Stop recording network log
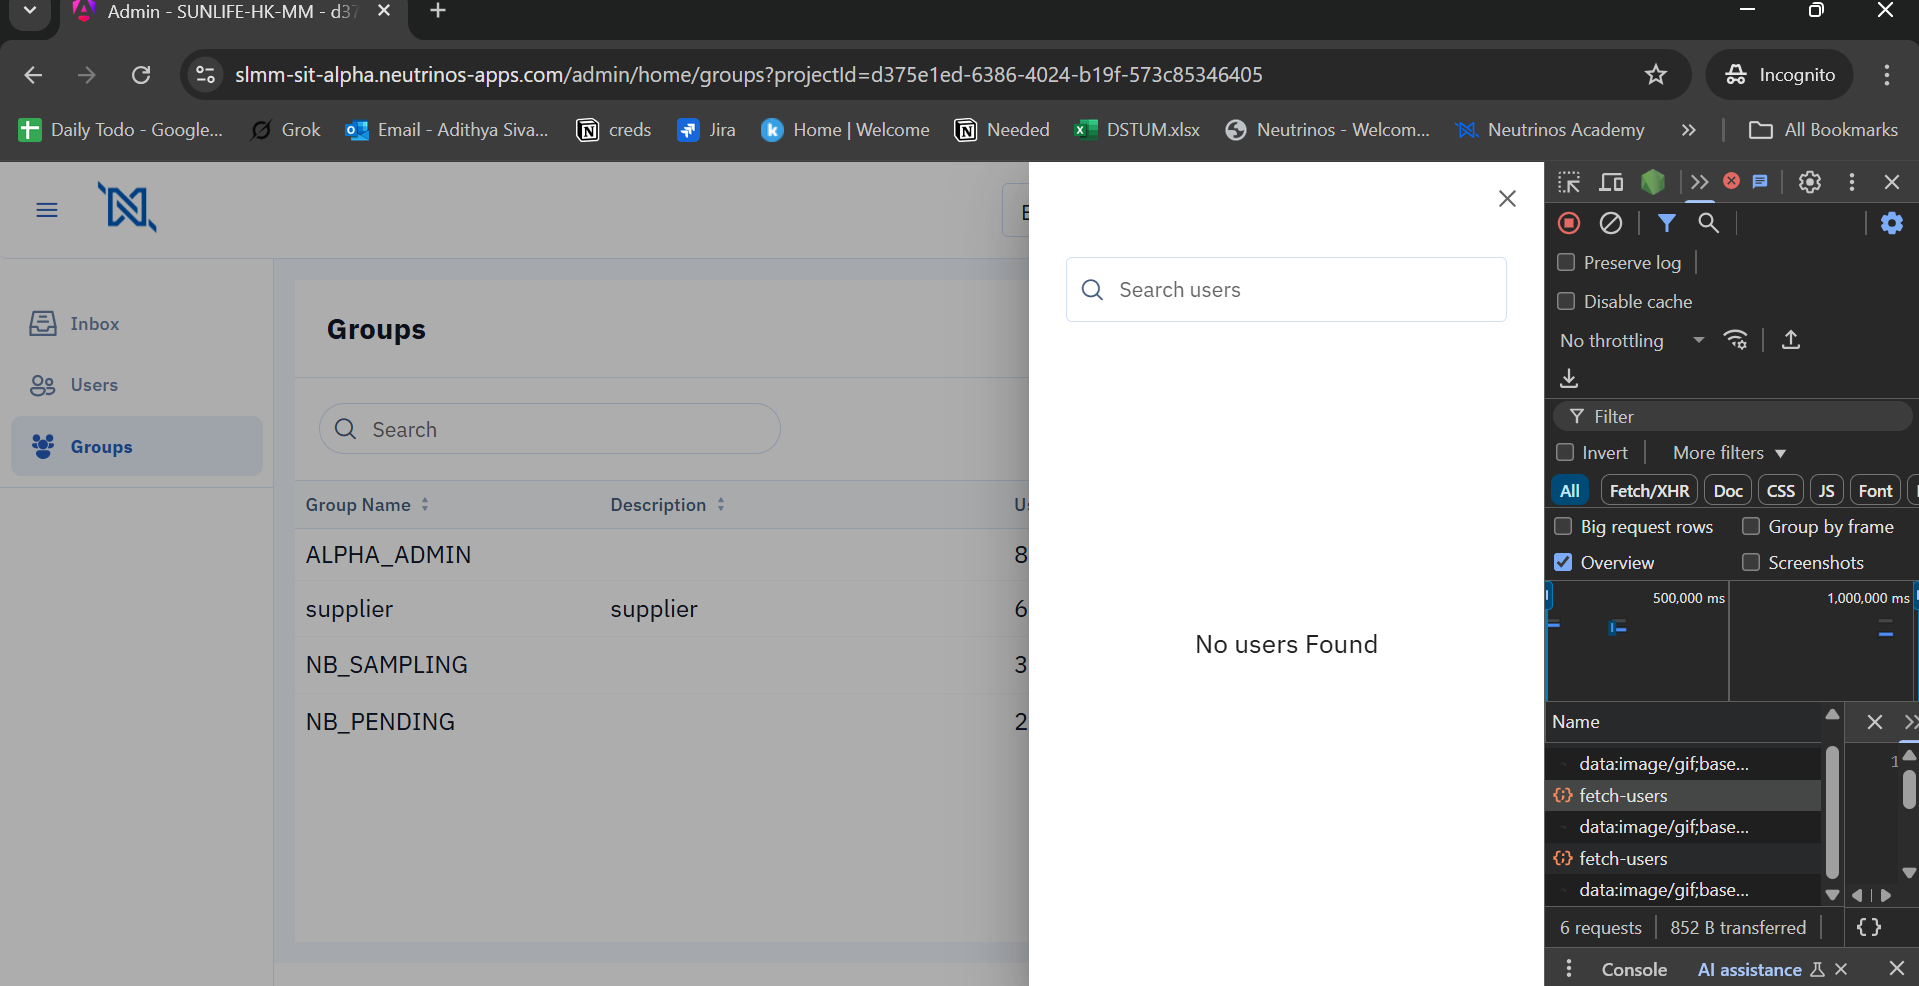 (1569, 223)
